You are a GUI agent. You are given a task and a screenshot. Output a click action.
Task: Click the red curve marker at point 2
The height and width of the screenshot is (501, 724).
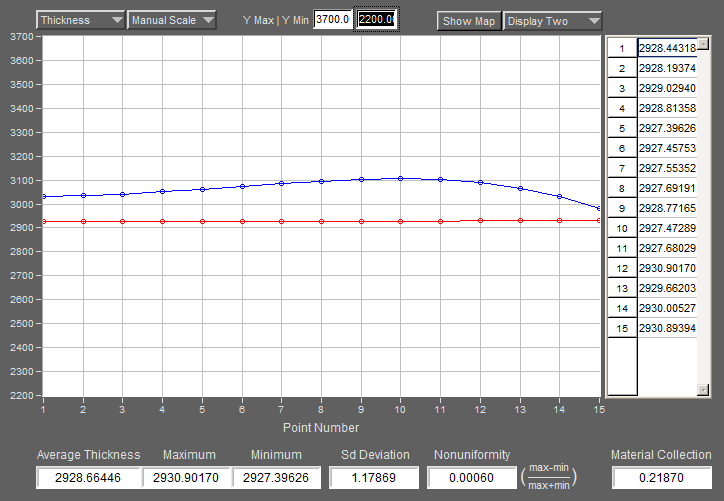click(x=84, y=222)
